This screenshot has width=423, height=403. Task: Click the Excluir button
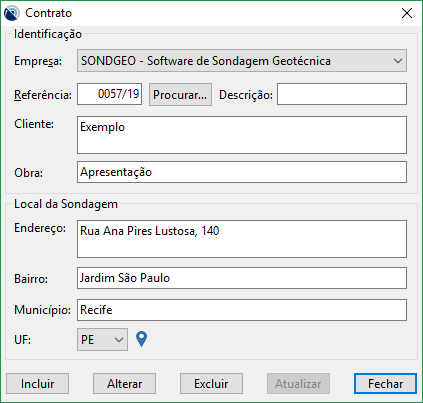pyautogui.click(x=211, y=384)
